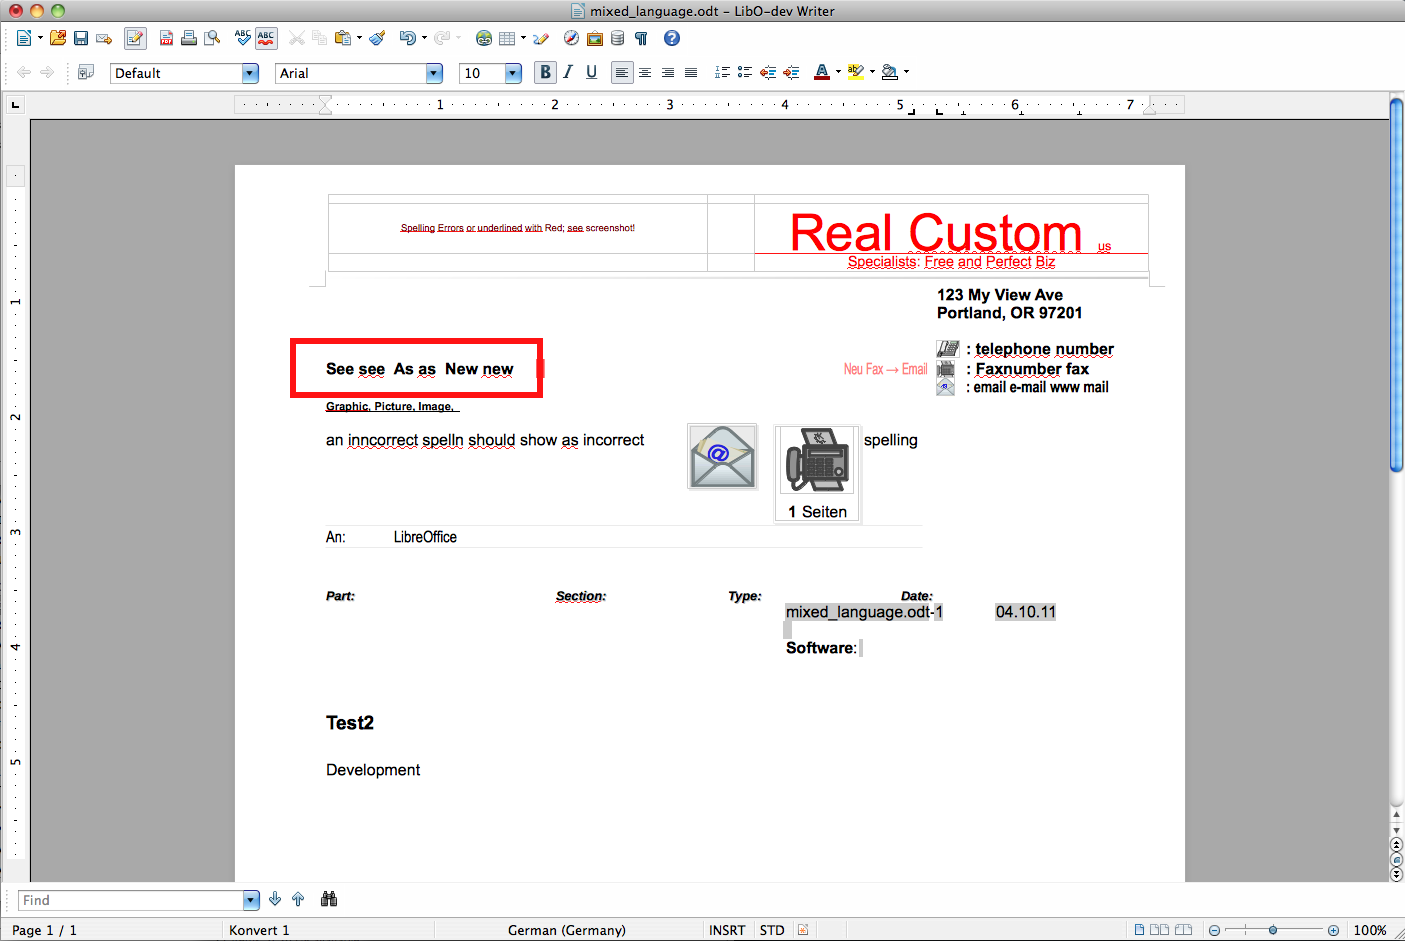Click the Save document icon

[81, 38]
